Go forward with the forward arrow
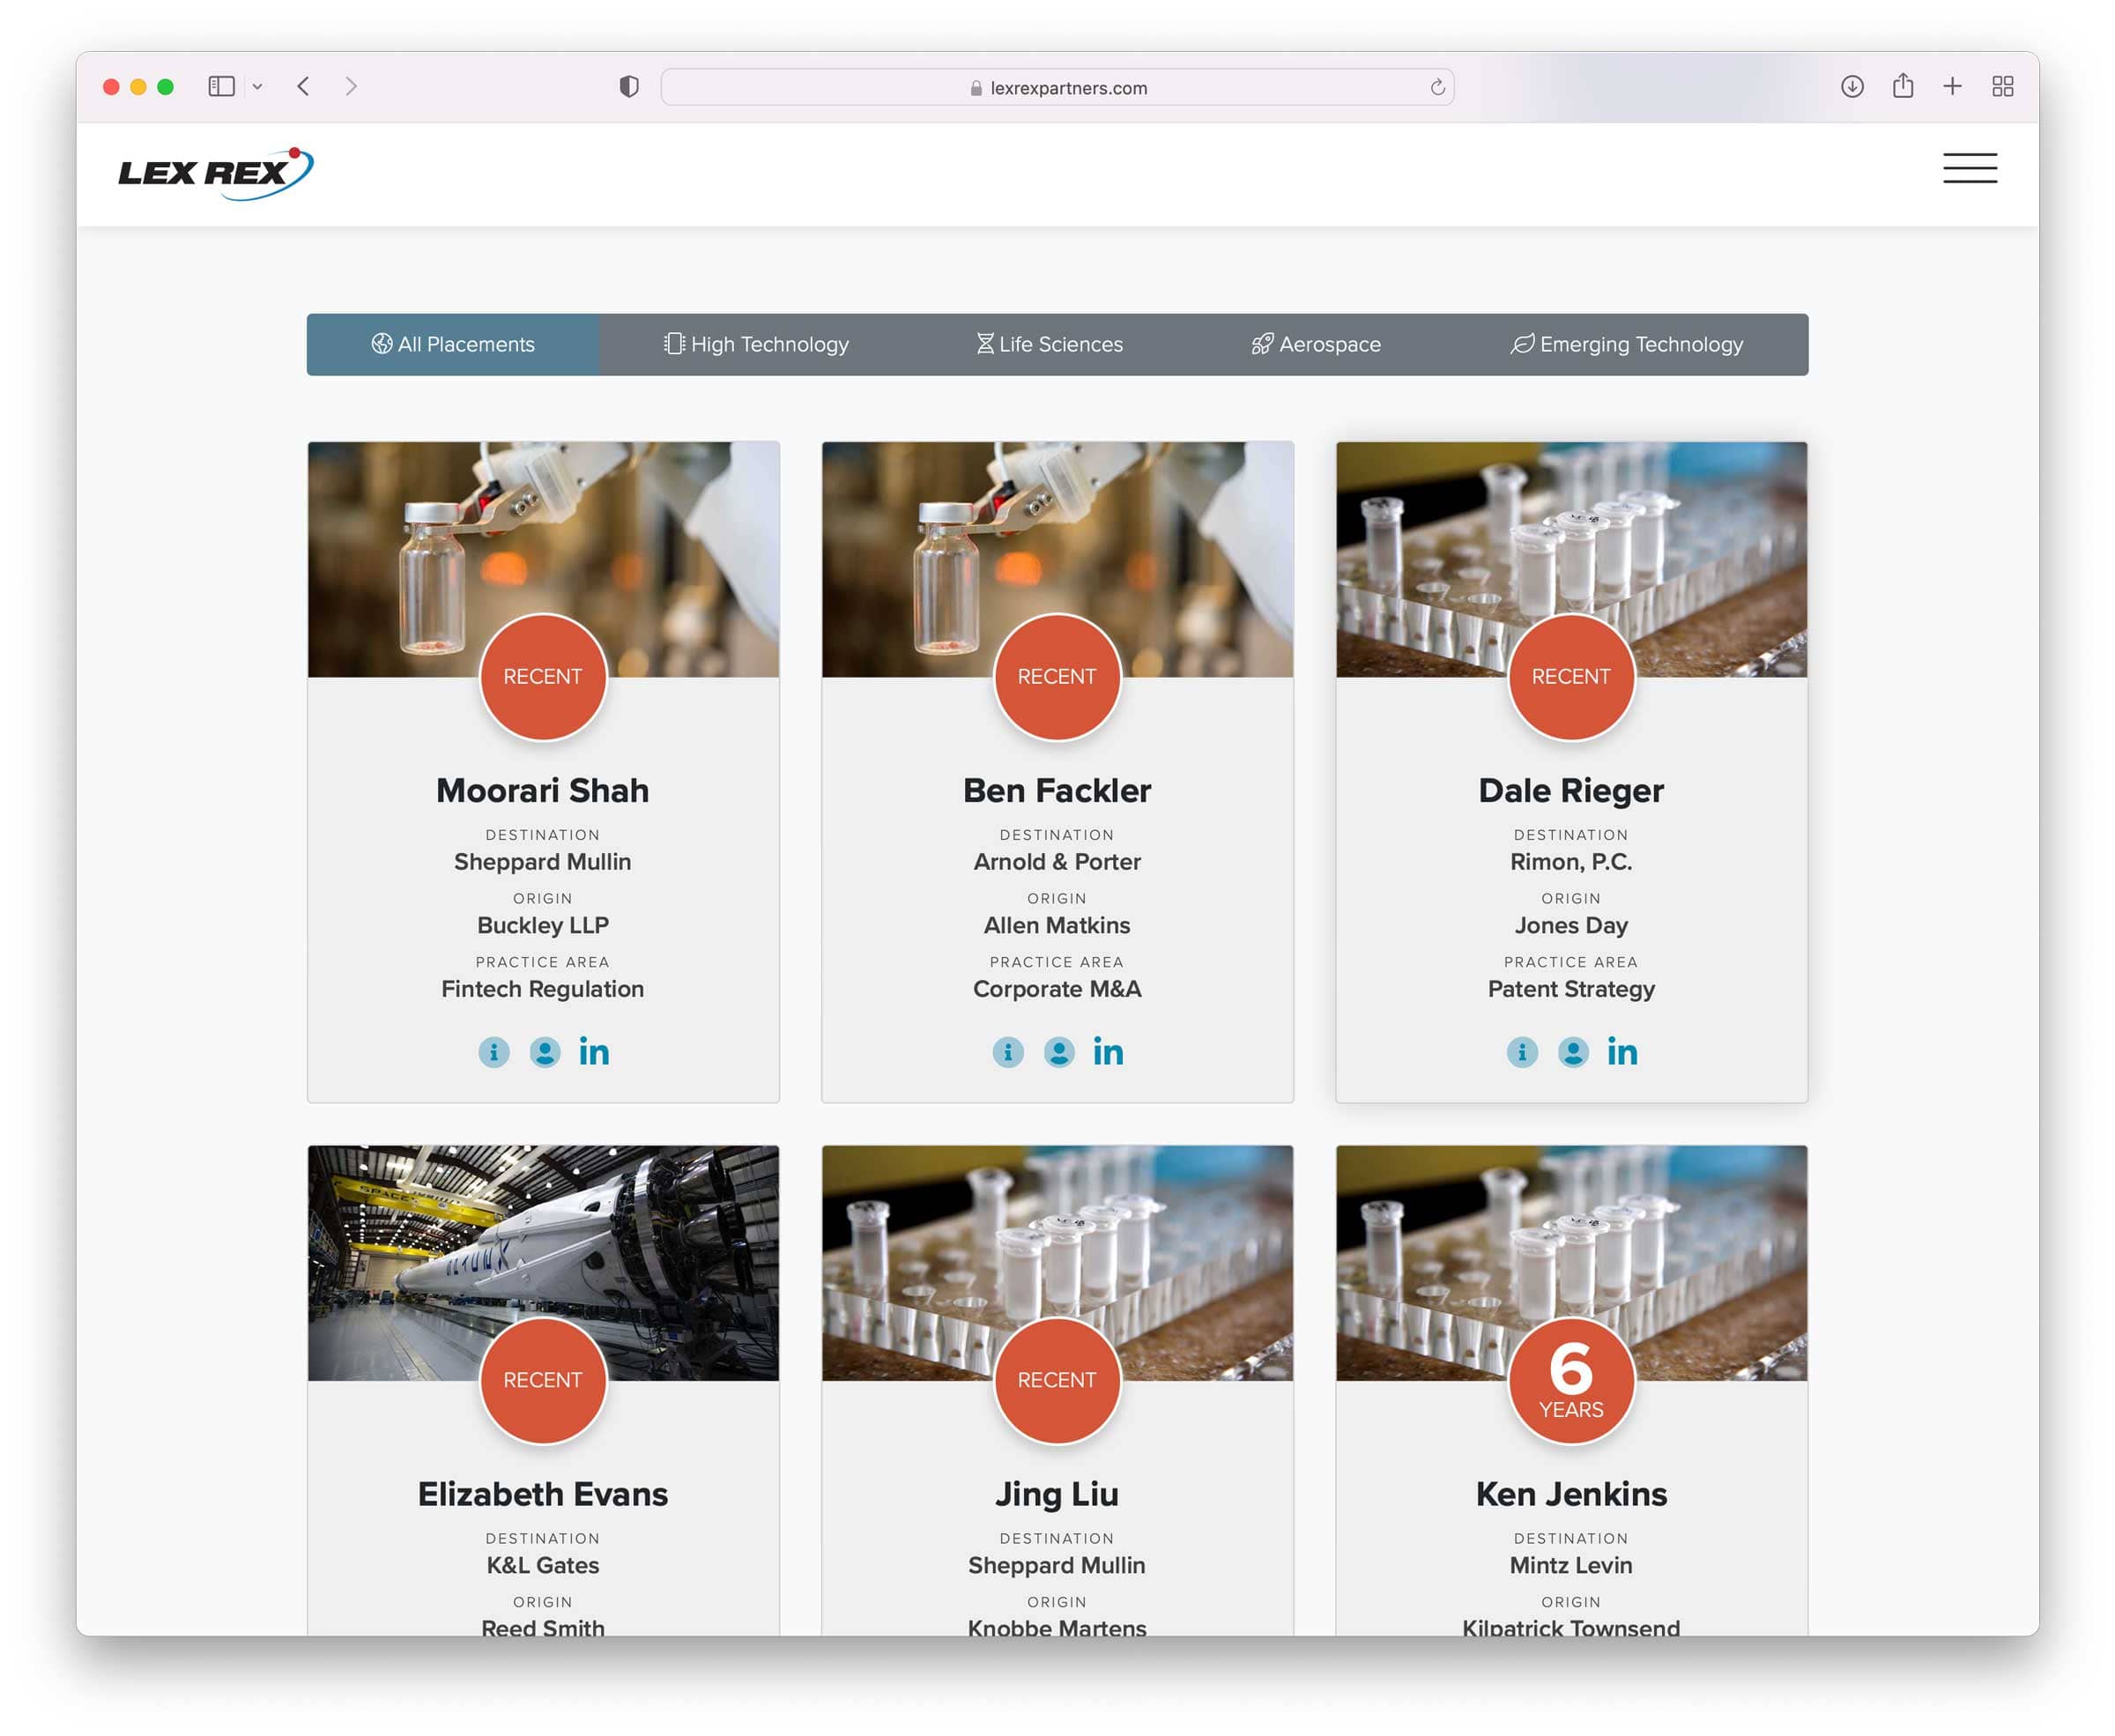The image size is (2115, 1736). (x=351, y=87)
